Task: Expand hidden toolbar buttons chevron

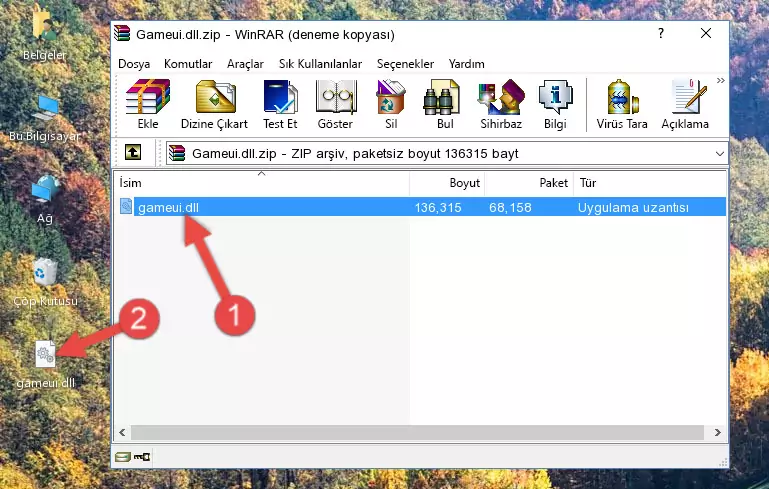Action: coord(720,80)
